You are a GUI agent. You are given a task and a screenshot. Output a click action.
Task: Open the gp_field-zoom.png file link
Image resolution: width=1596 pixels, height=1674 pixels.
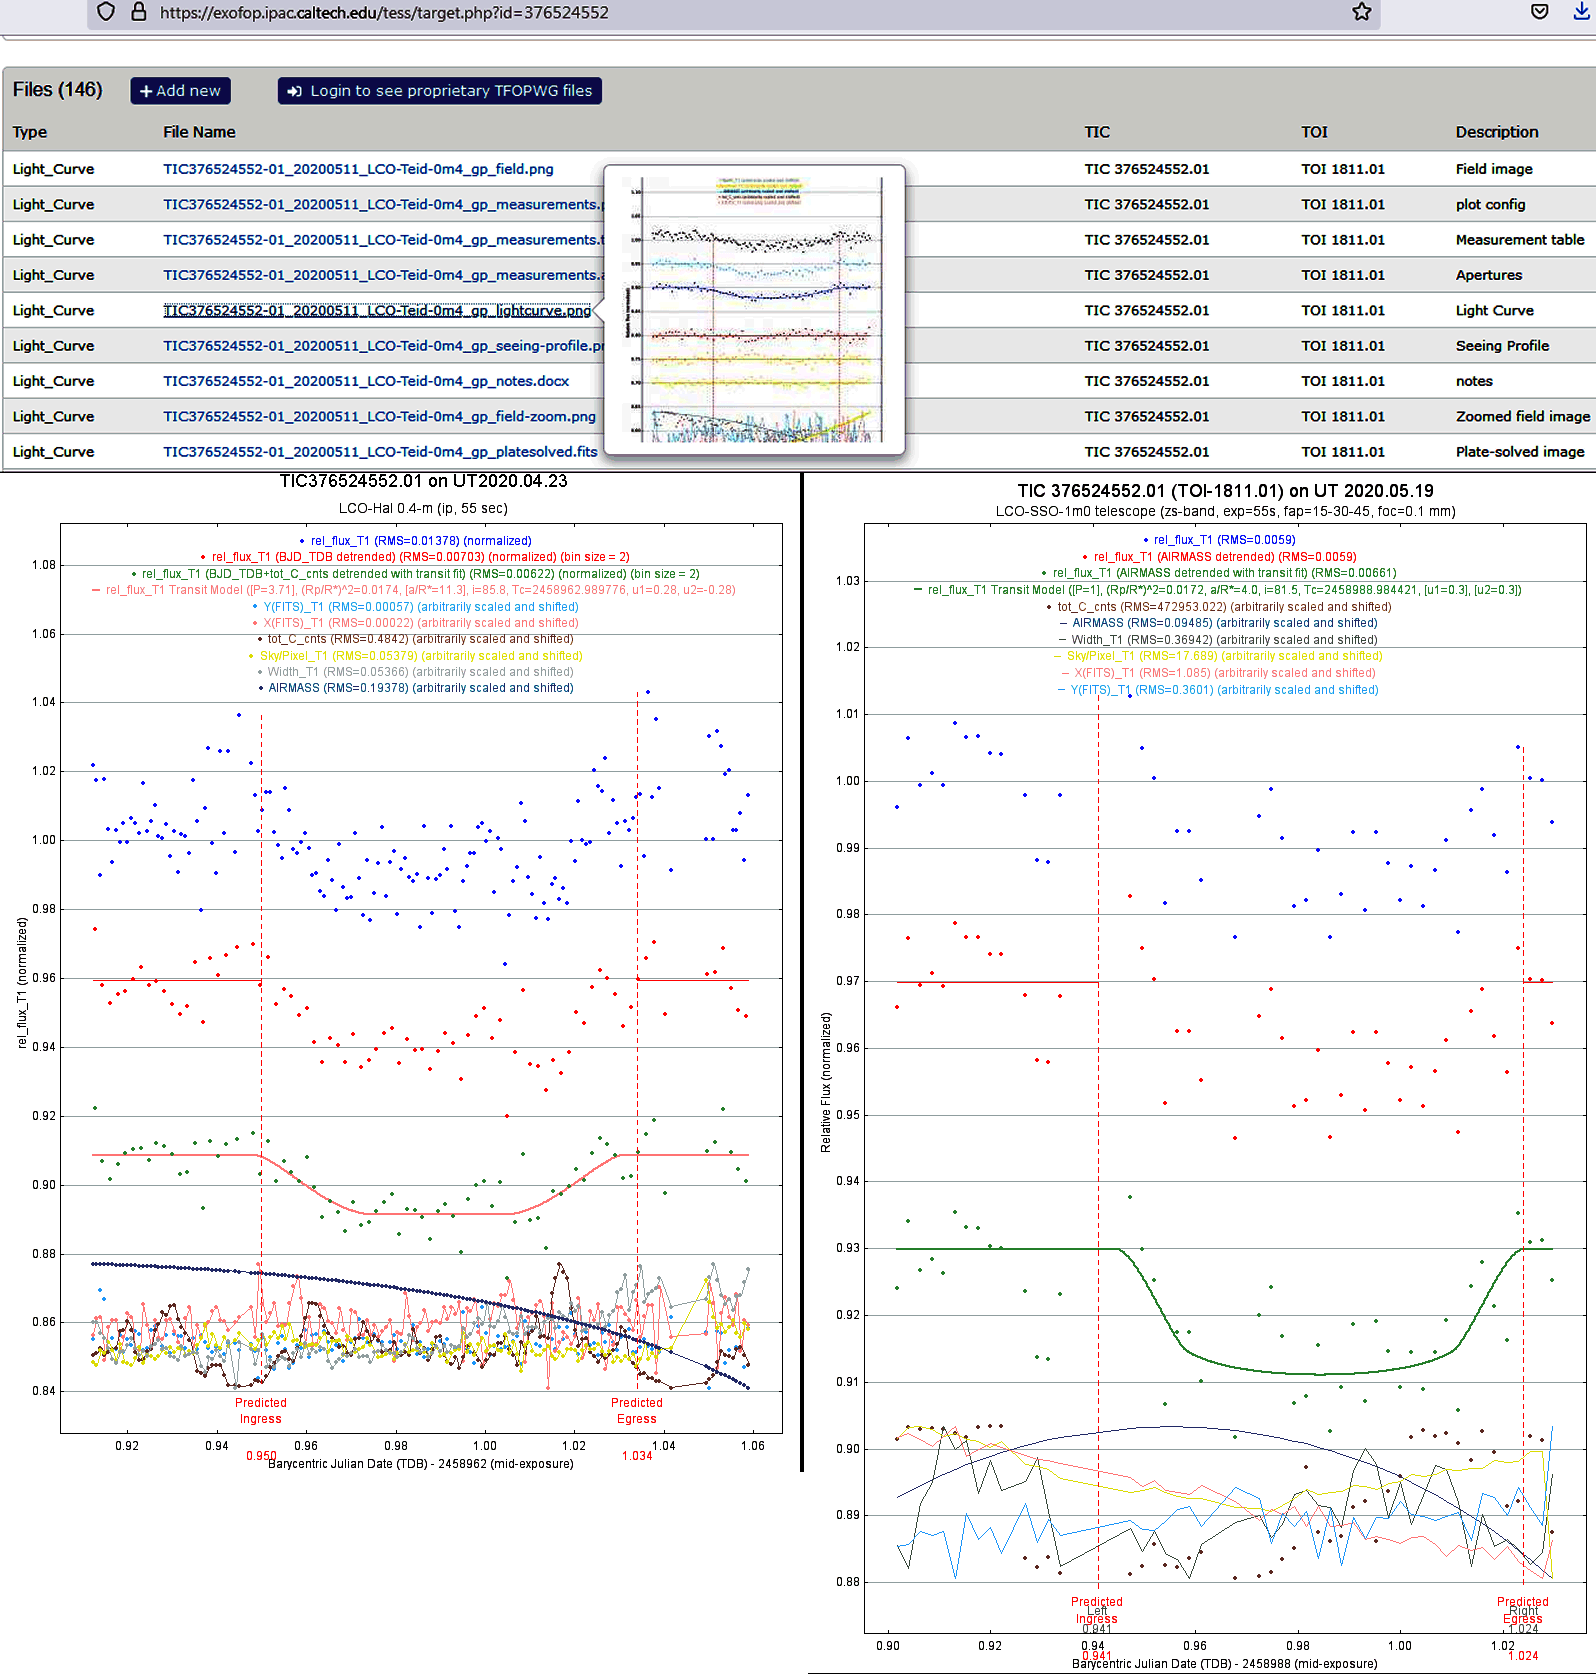379,417
